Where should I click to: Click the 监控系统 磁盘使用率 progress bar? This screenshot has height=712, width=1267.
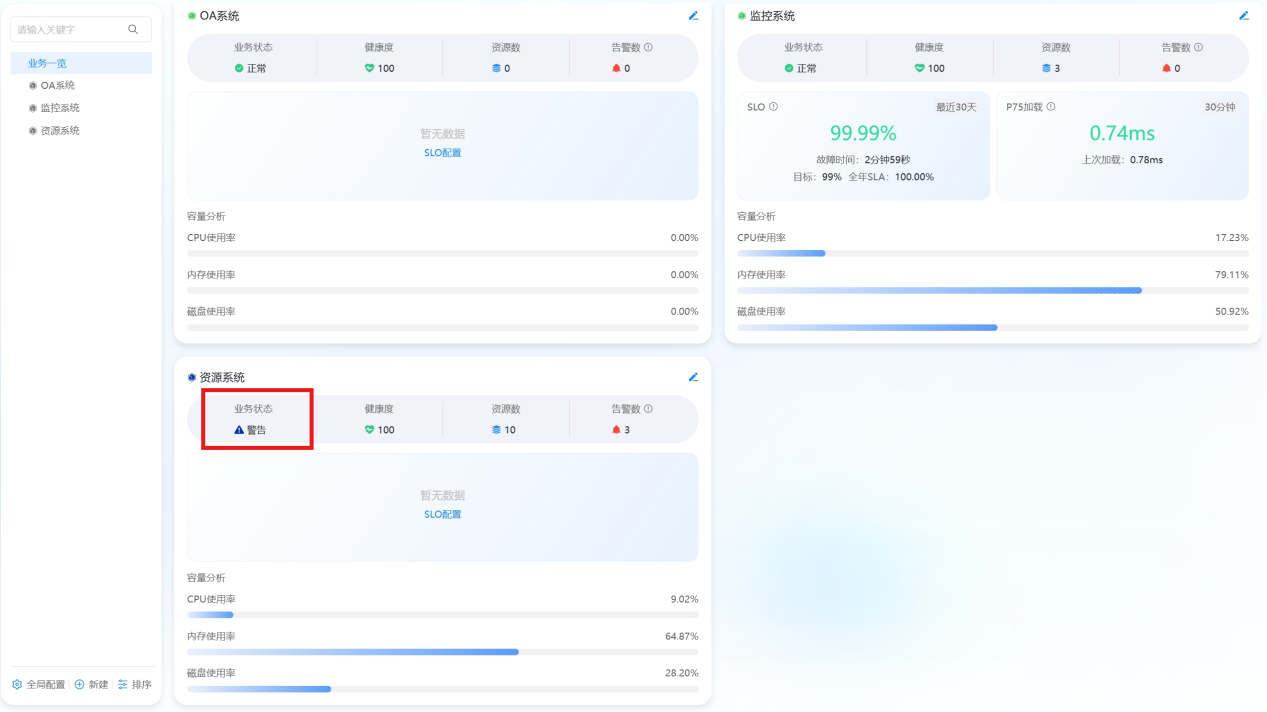click(x=993, y=327)
